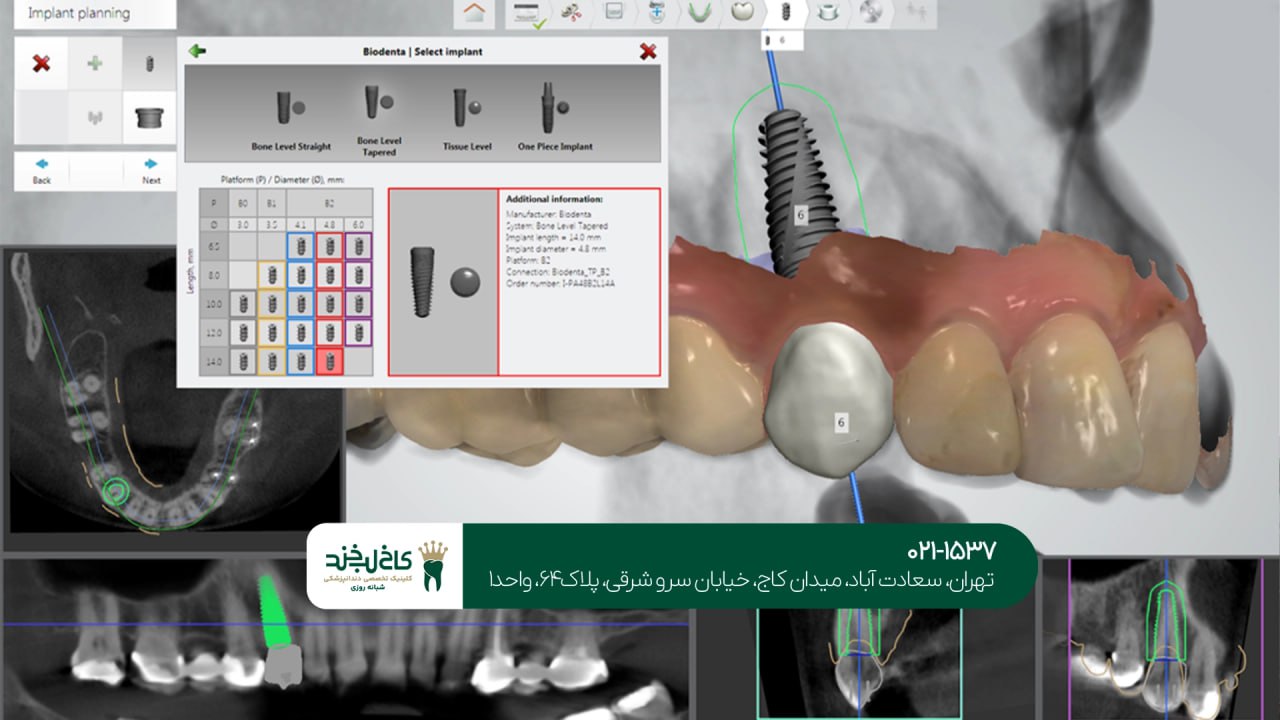Select the 6.0 diameter, 6.0 mm length implant
This screenshot has height=720, width=1280.
pyautogui.click(x=358, y=247)
